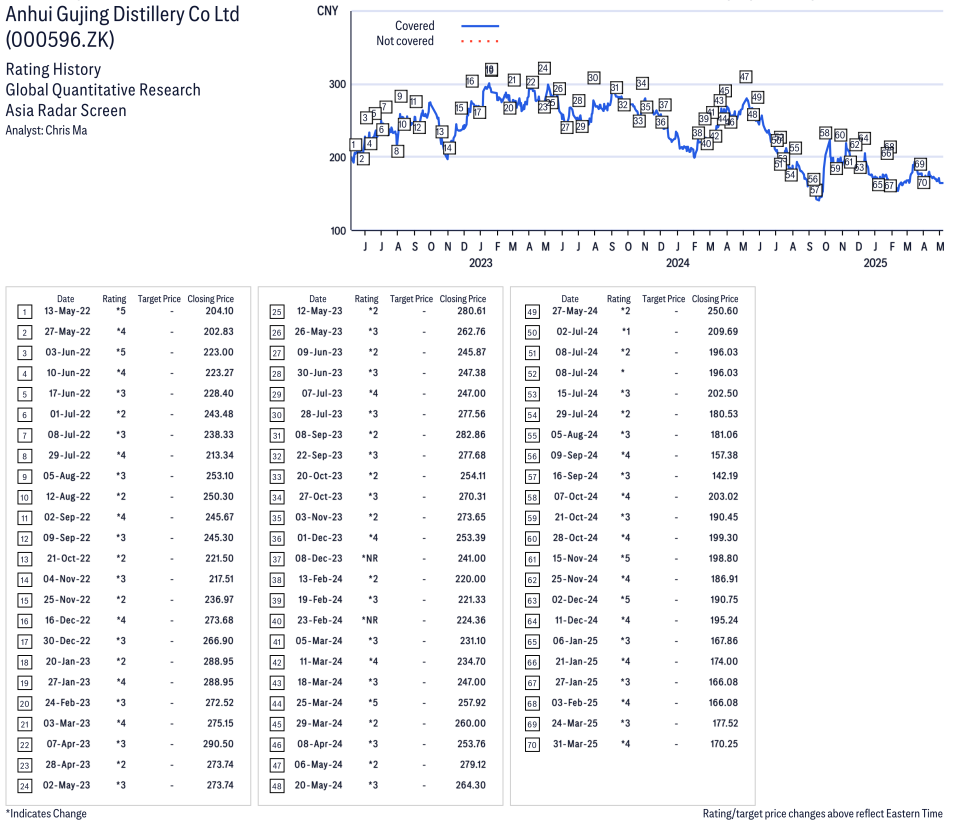The height and width of the screenshot is (820, 954).
Task: Select the 29-Jul-22 date cell
Action: click(x=69, y=456)
